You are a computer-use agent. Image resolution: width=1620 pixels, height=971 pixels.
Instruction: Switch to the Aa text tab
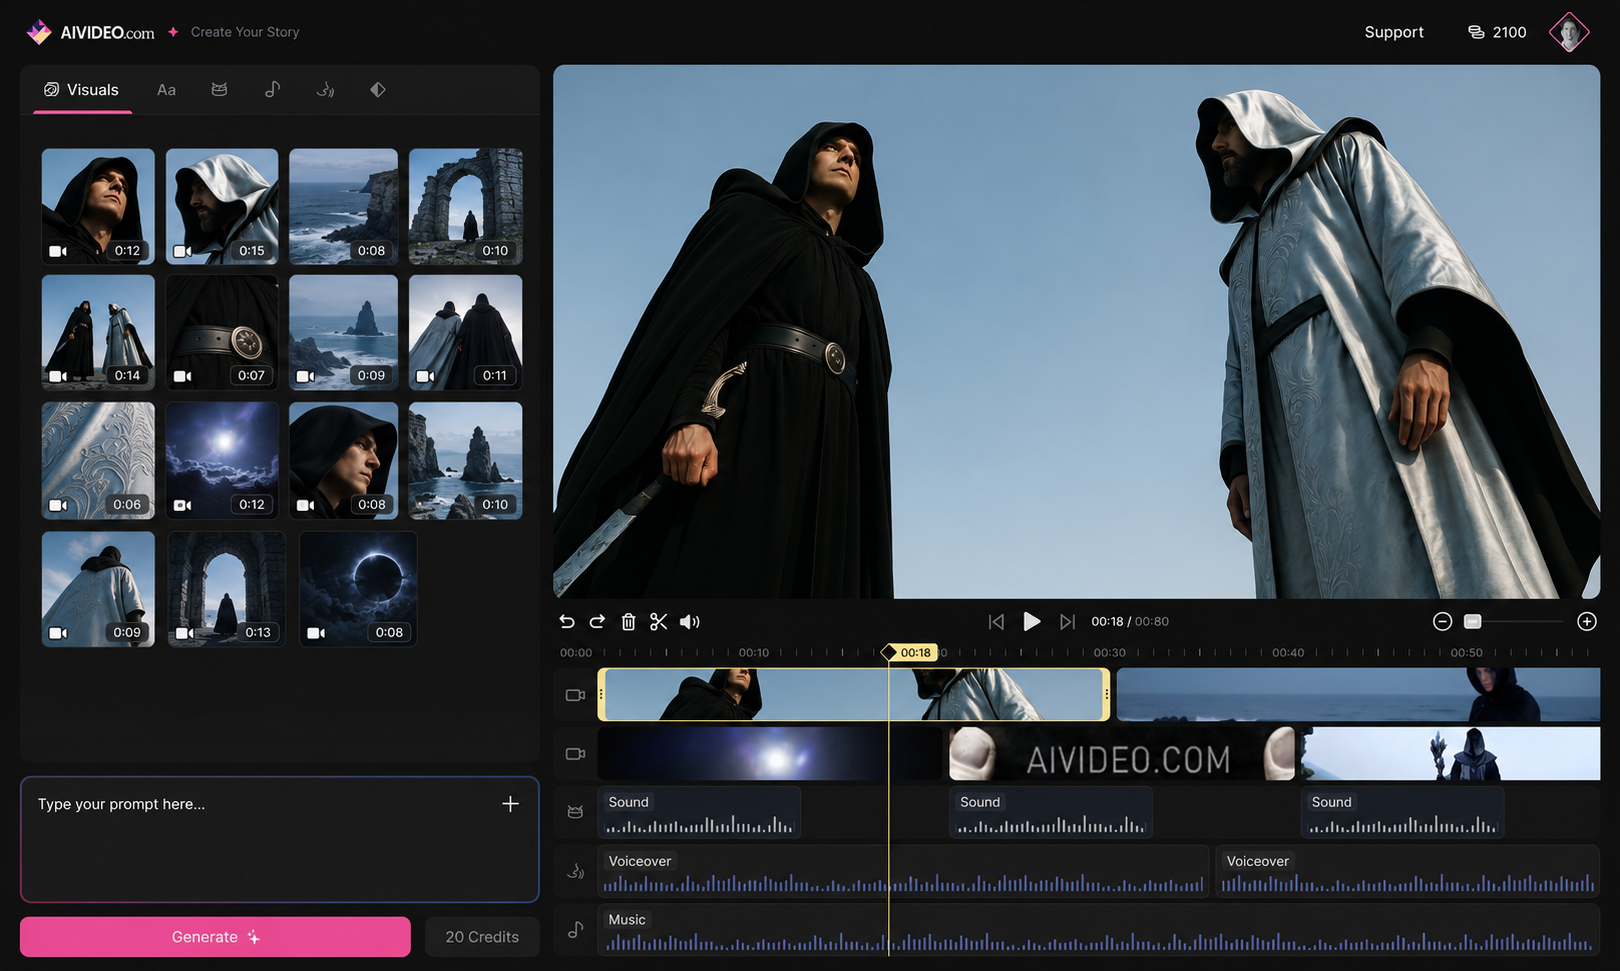[166, 90]
